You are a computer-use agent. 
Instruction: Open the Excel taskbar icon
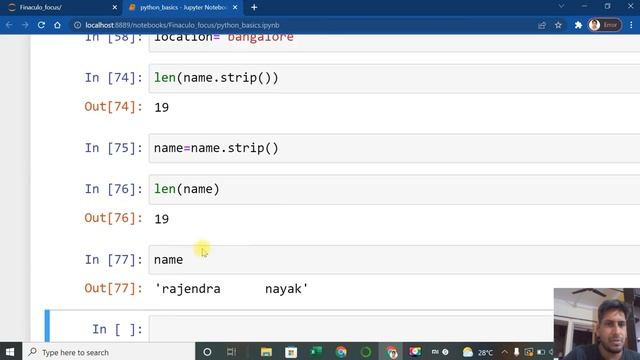point(316,352)
